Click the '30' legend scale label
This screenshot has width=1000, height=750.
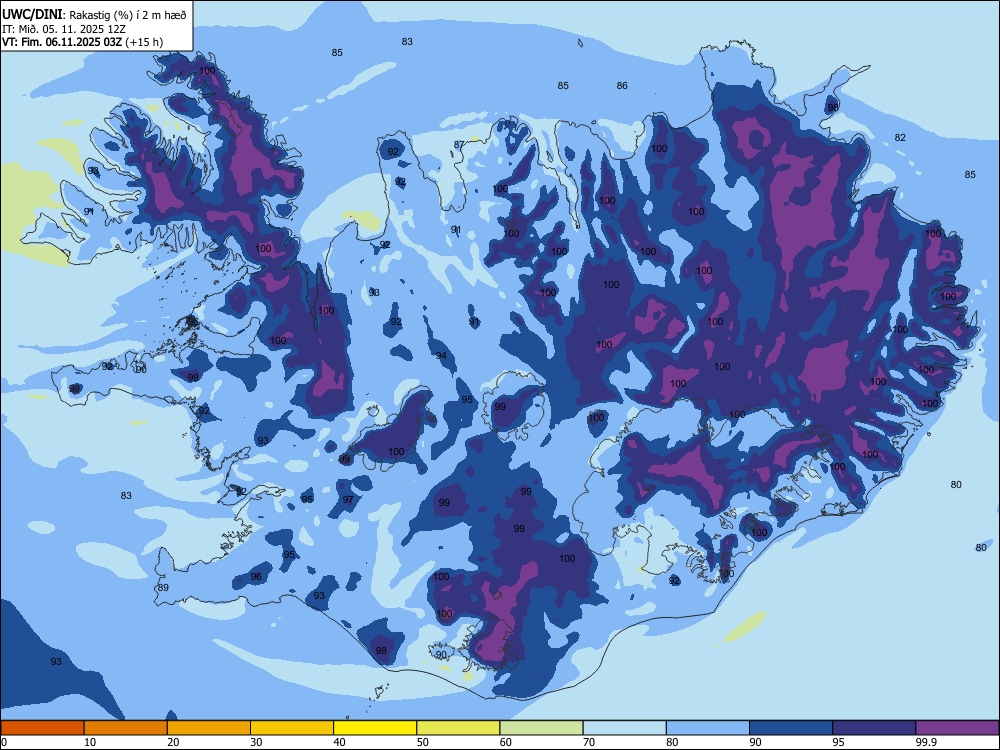pyautogui.click(x=256, y=742)
